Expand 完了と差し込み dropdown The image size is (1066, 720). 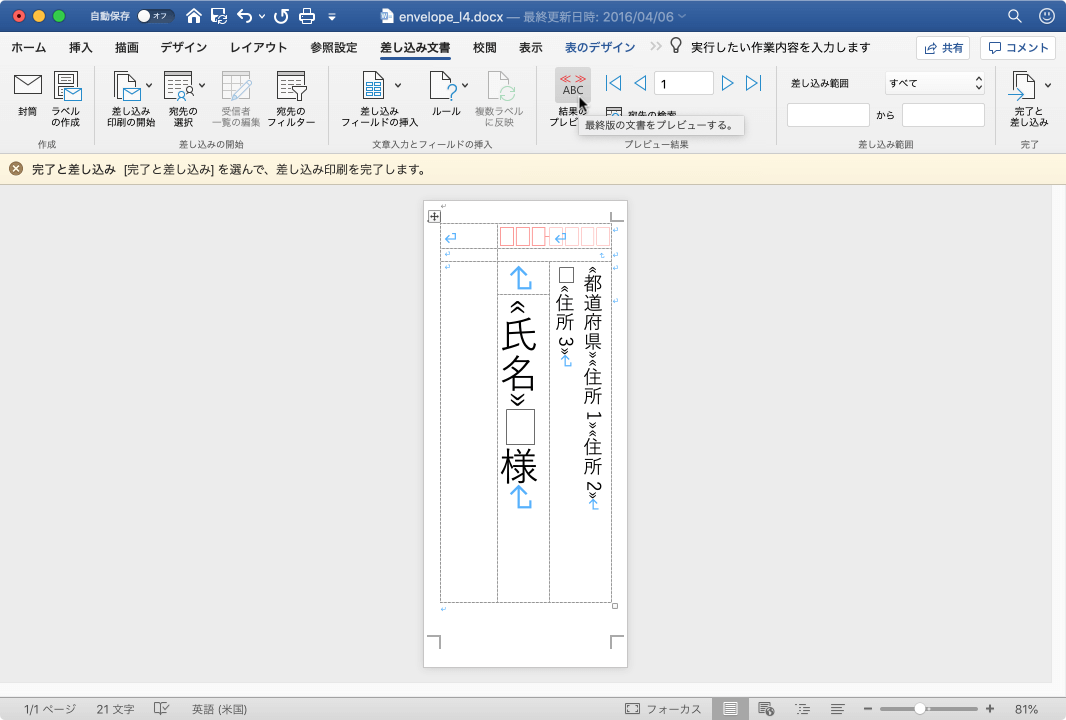click(x=1048, y=86)
